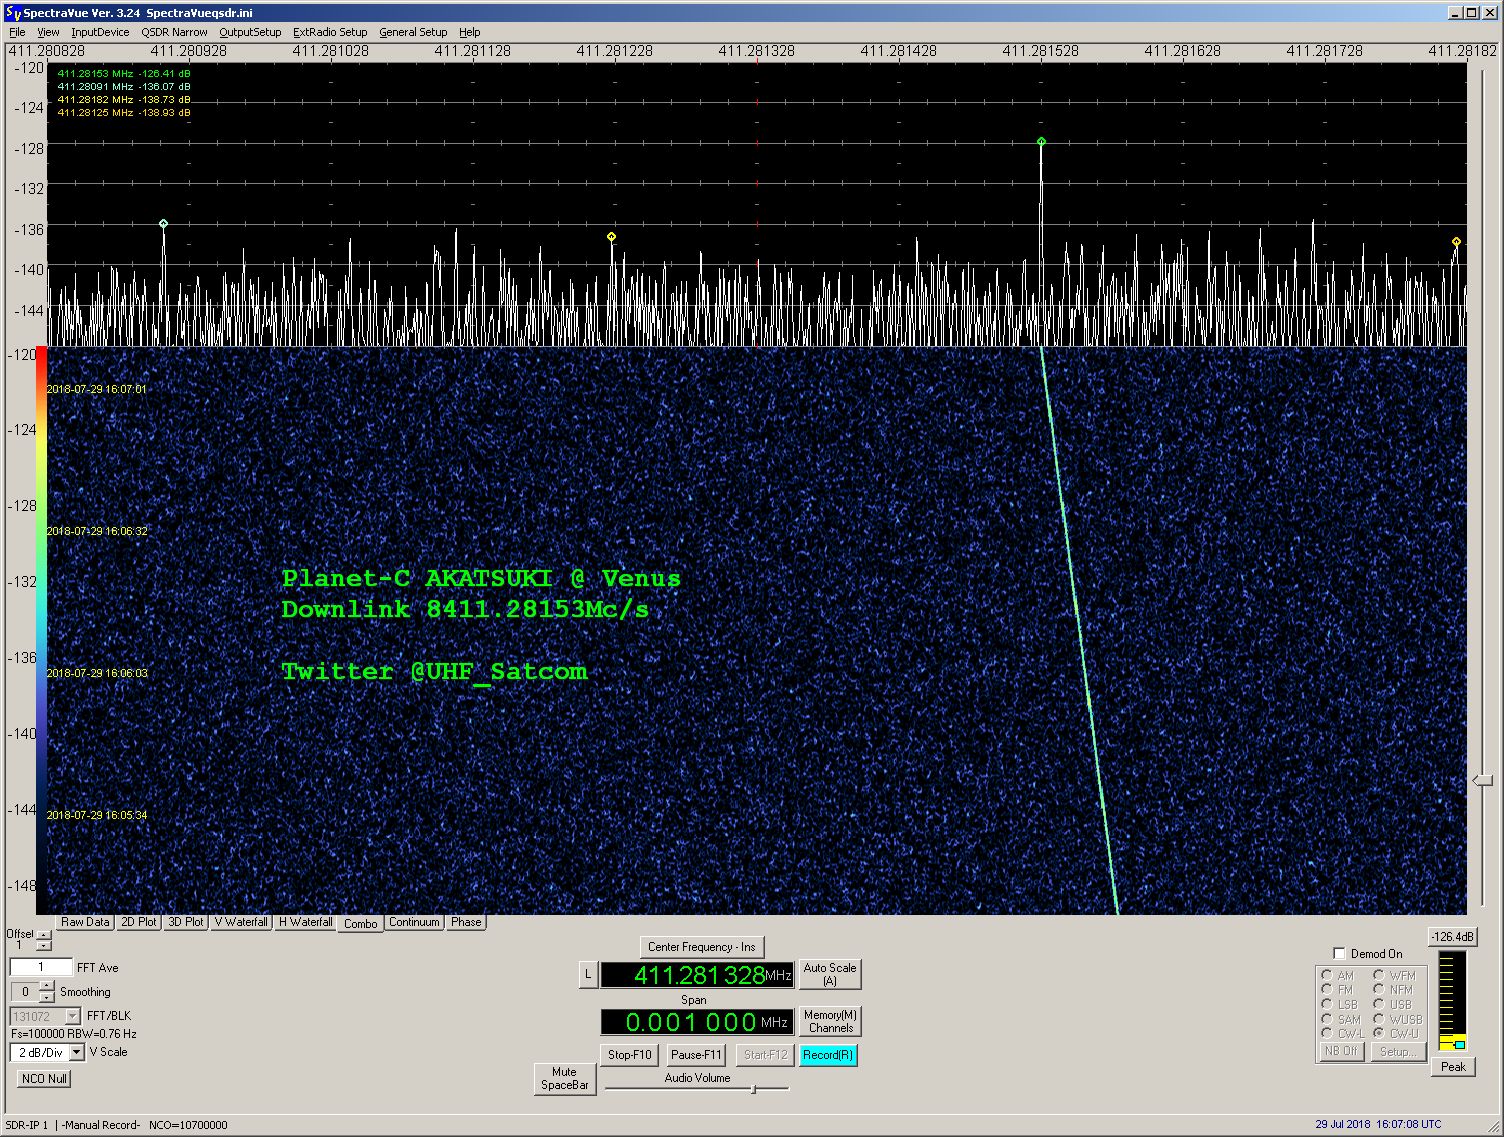The width and height of the screenshot is (1504, 1137).
Task: Increase the Offset value with up arrow
Action: coord(43,935)
